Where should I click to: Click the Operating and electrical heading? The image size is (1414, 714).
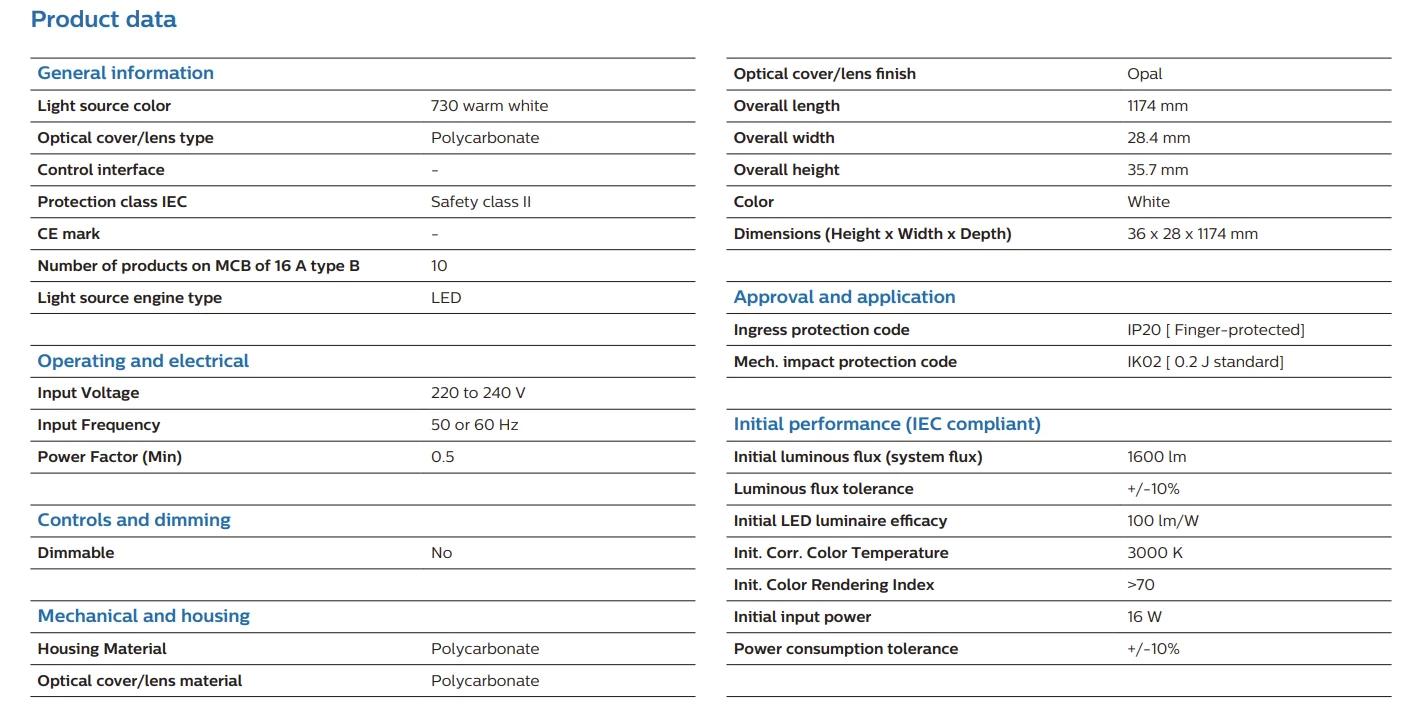(143, 361)
